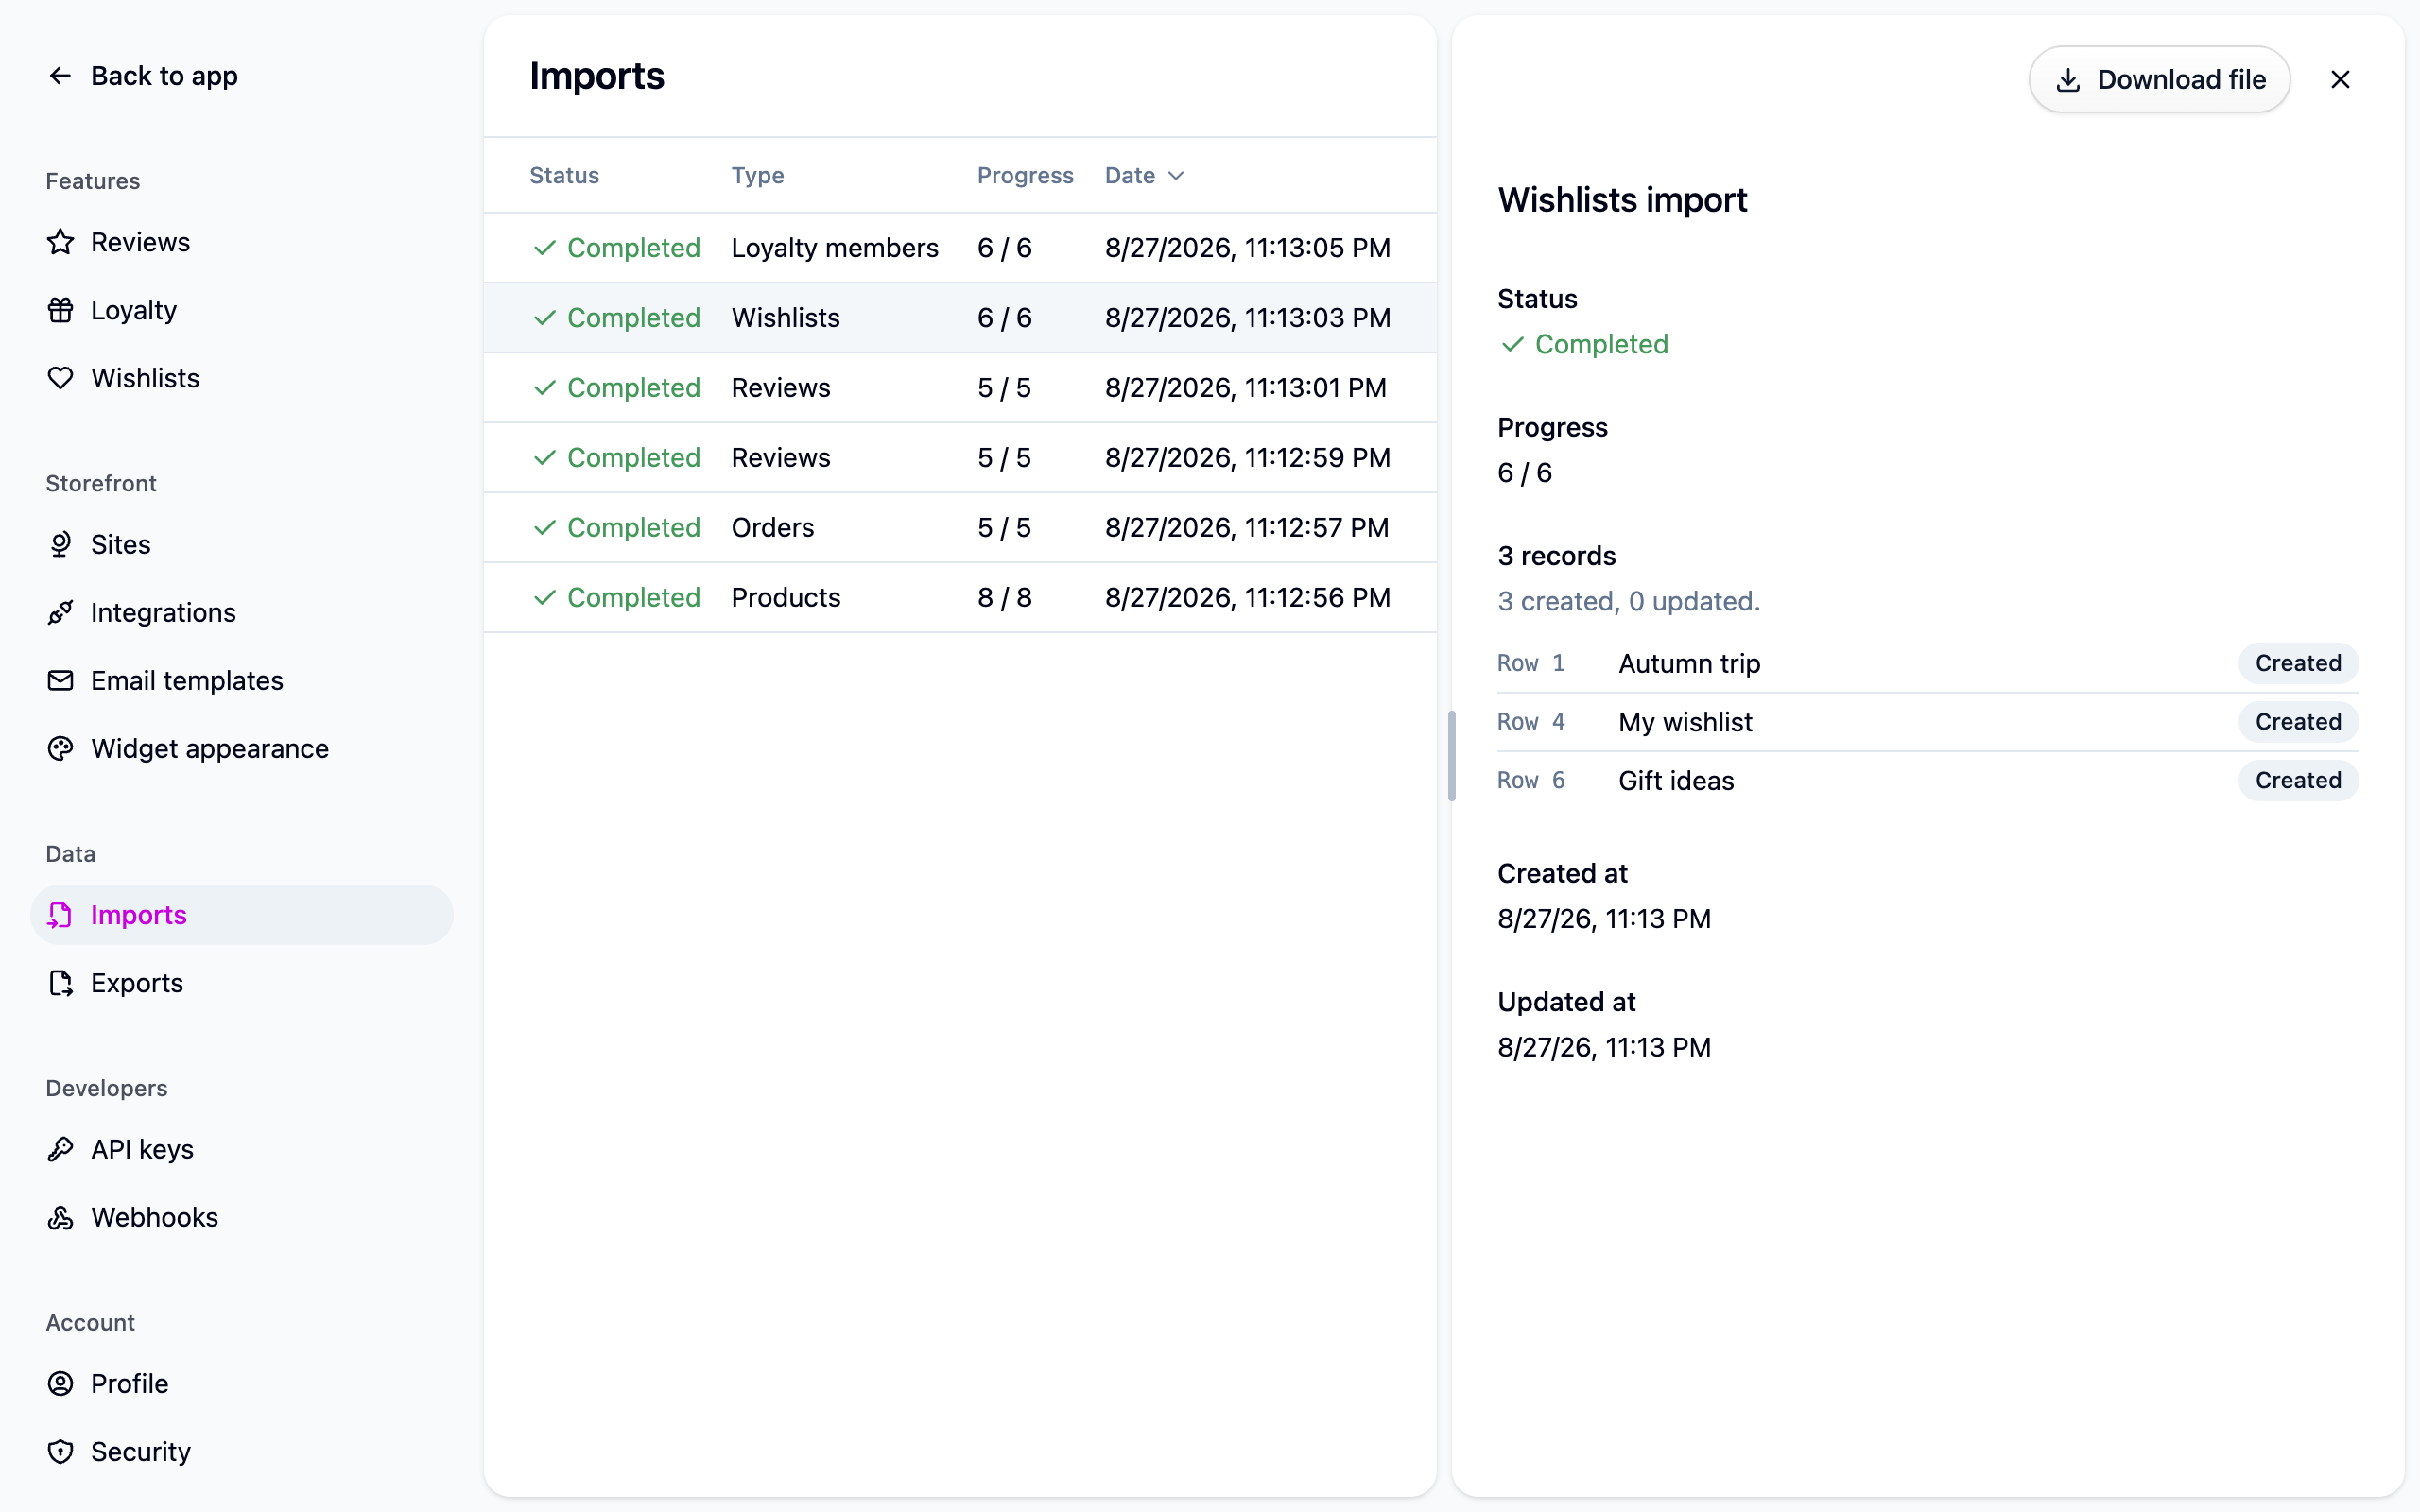
Task: Click the 3 created, 0 updated text
Action: coord(1628,602)
